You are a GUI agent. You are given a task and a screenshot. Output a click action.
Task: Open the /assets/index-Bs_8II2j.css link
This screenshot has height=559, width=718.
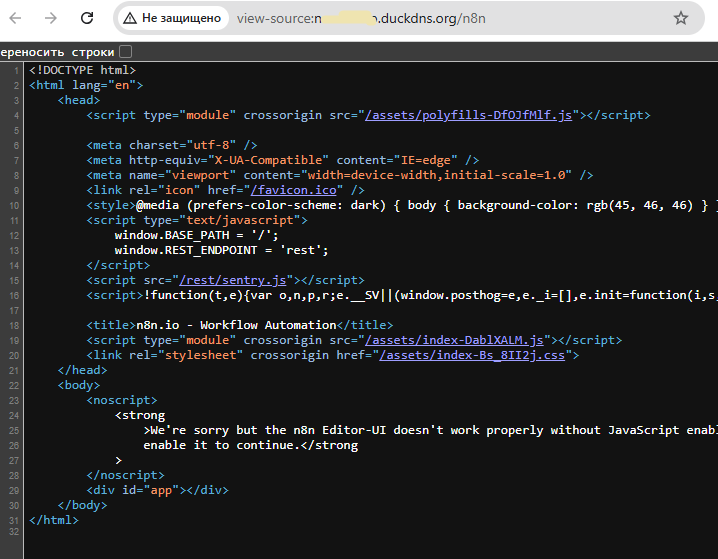[x=472, y=355]
